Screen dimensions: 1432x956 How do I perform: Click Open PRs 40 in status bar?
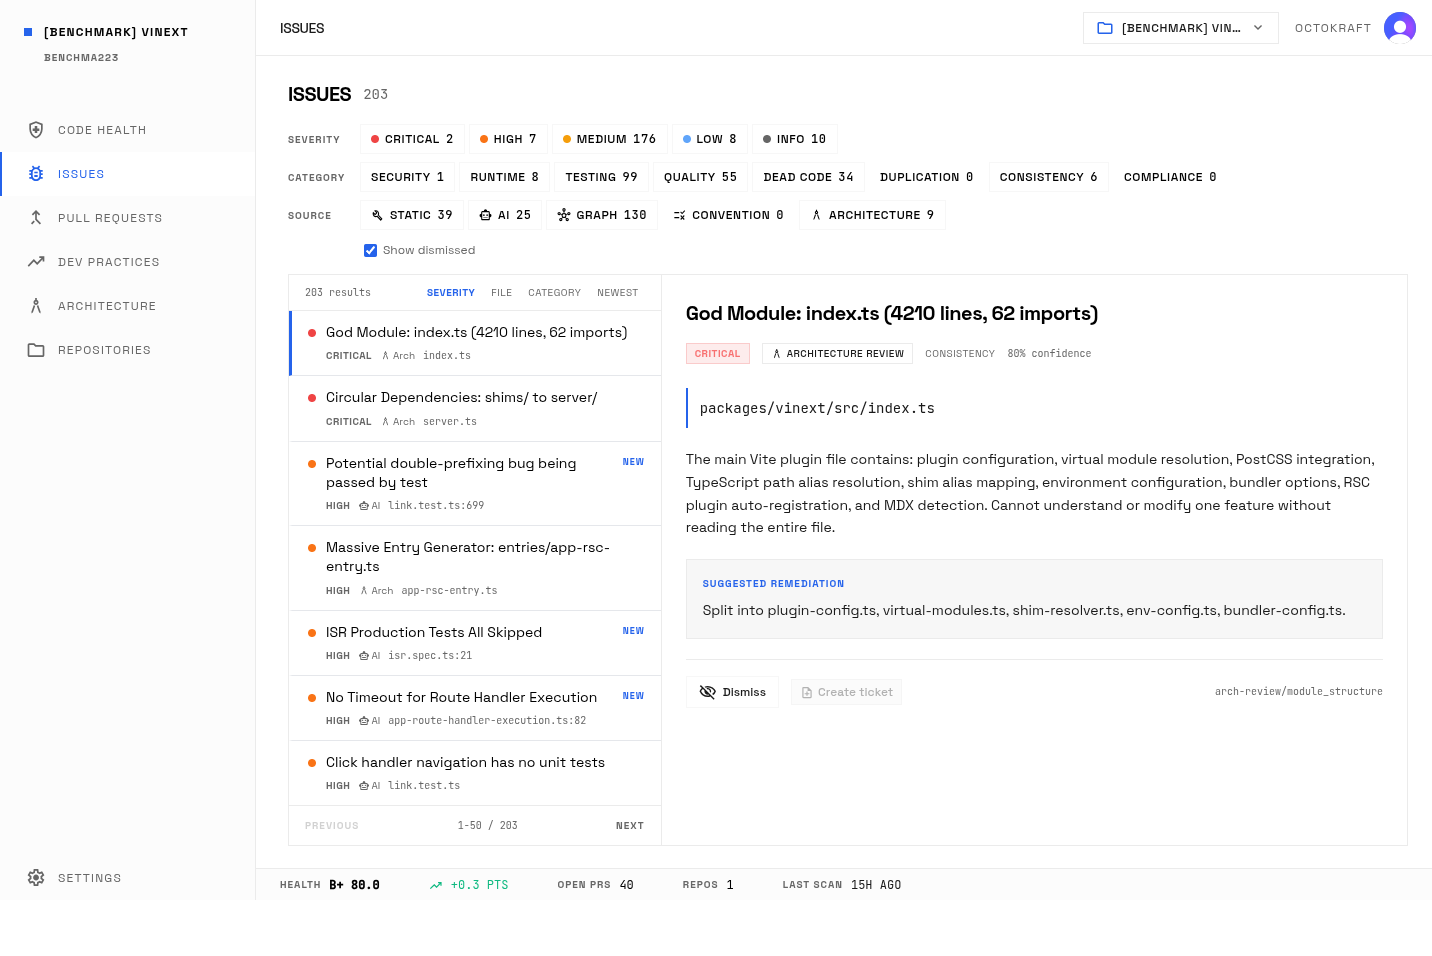pyautogui.click(x=595, y=885)
